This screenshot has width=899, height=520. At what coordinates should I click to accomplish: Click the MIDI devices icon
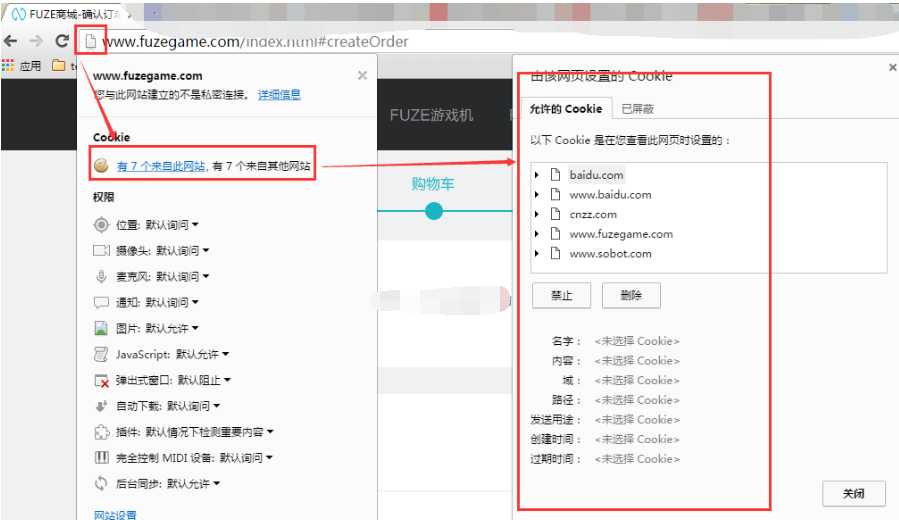[101, 458]
